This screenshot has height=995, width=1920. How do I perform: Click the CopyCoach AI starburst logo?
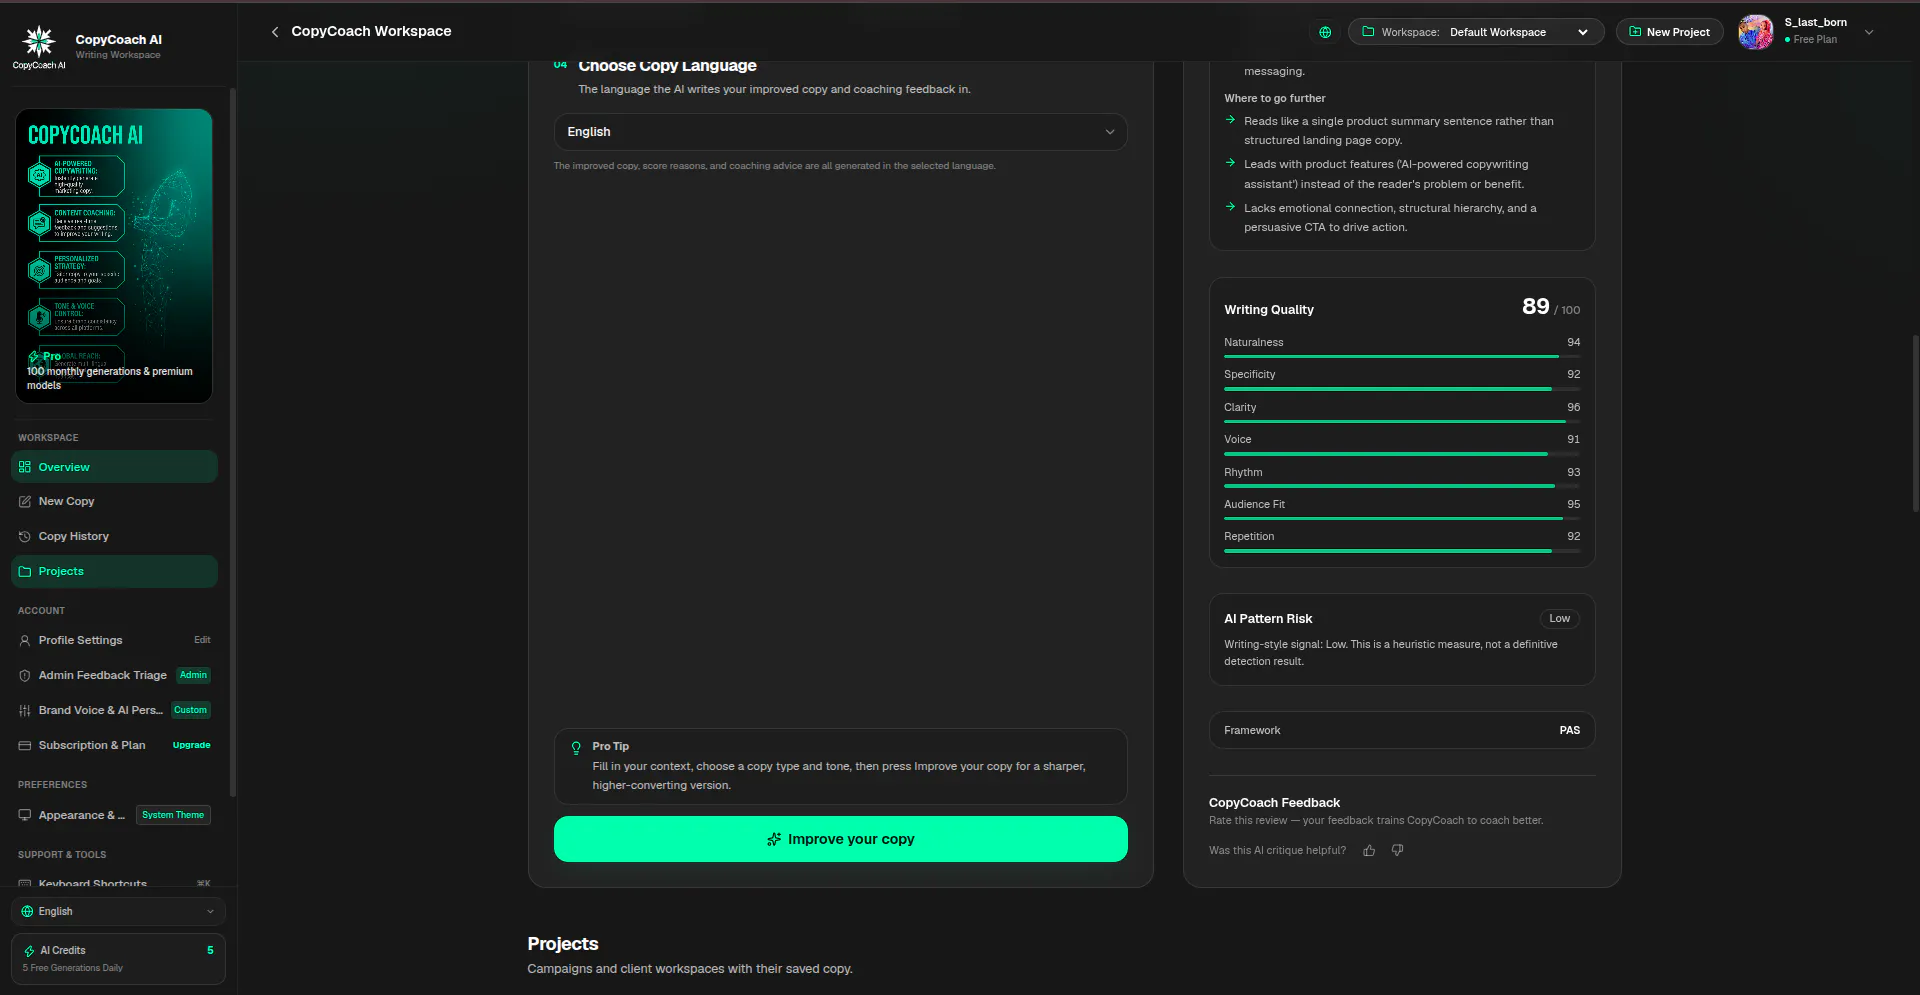39,41
